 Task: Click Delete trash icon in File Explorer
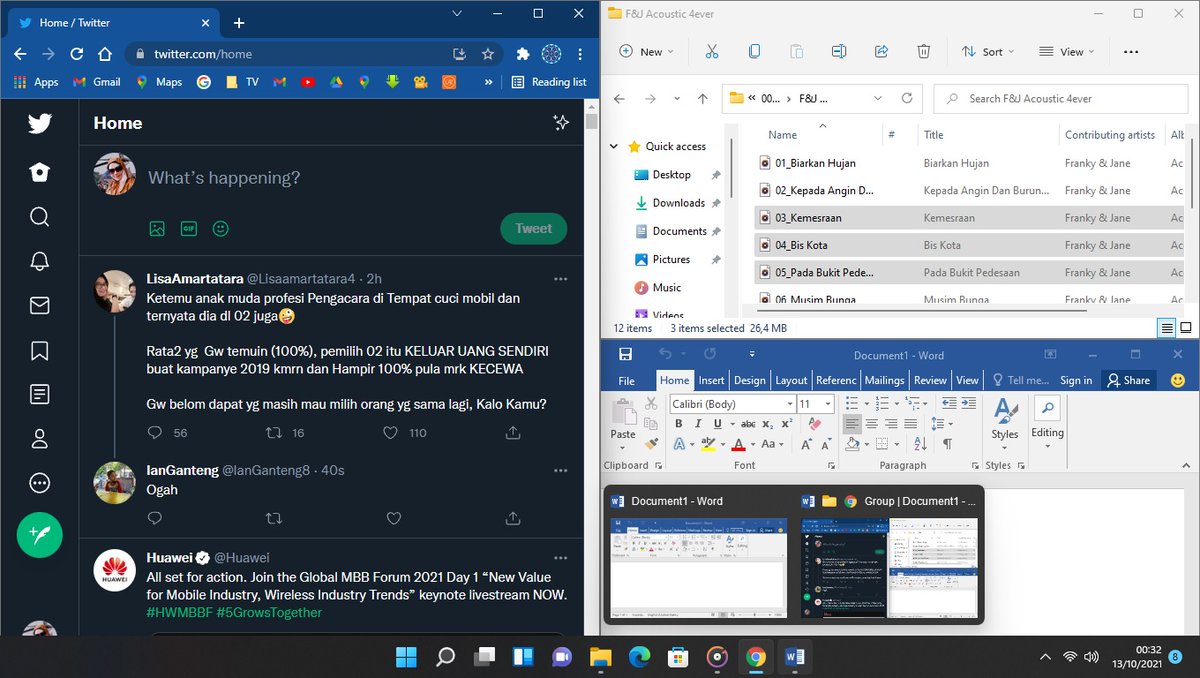click(924, 52)
